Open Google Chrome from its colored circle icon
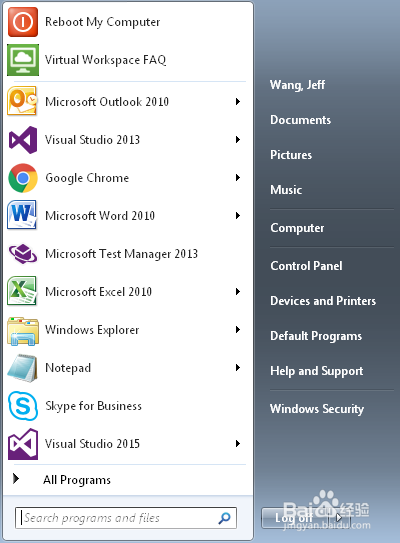Viewport: 400px width, 543px height. [23, 178]
